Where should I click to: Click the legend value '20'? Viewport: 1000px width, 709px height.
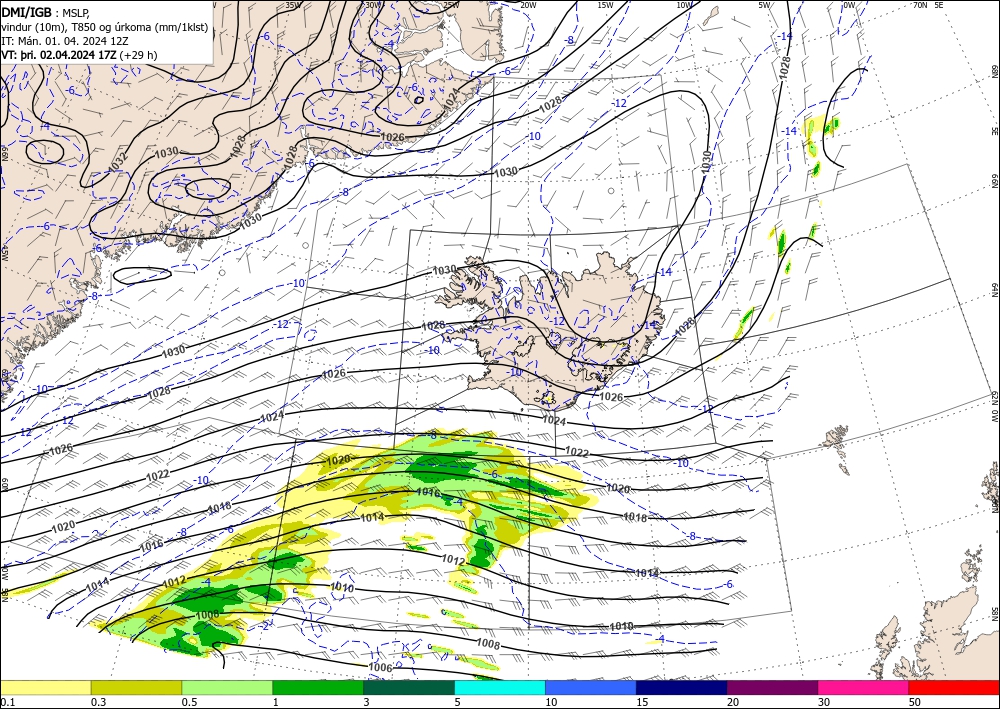tap(733, 702)
